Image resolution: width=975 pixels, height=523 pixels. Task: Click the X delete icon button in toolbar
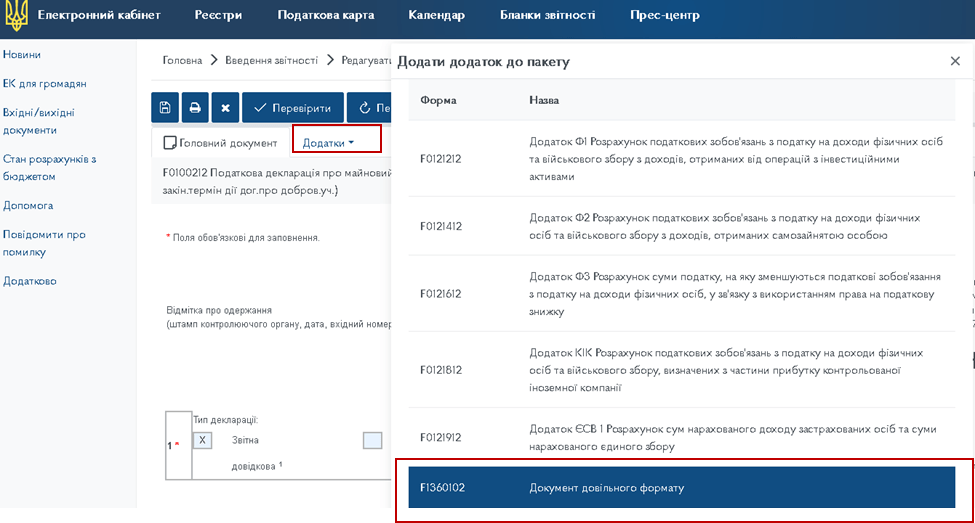pyautogui.click(x=225, y=108)
